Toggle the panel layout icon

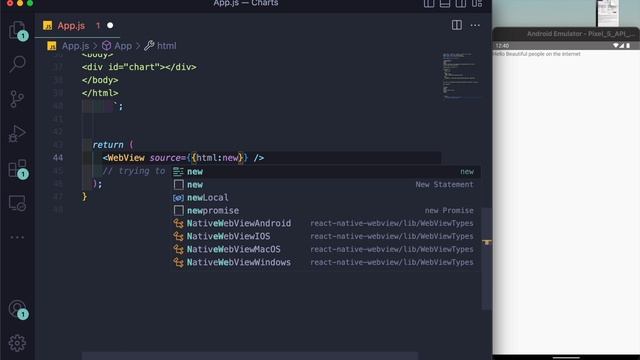pos(445,4)
